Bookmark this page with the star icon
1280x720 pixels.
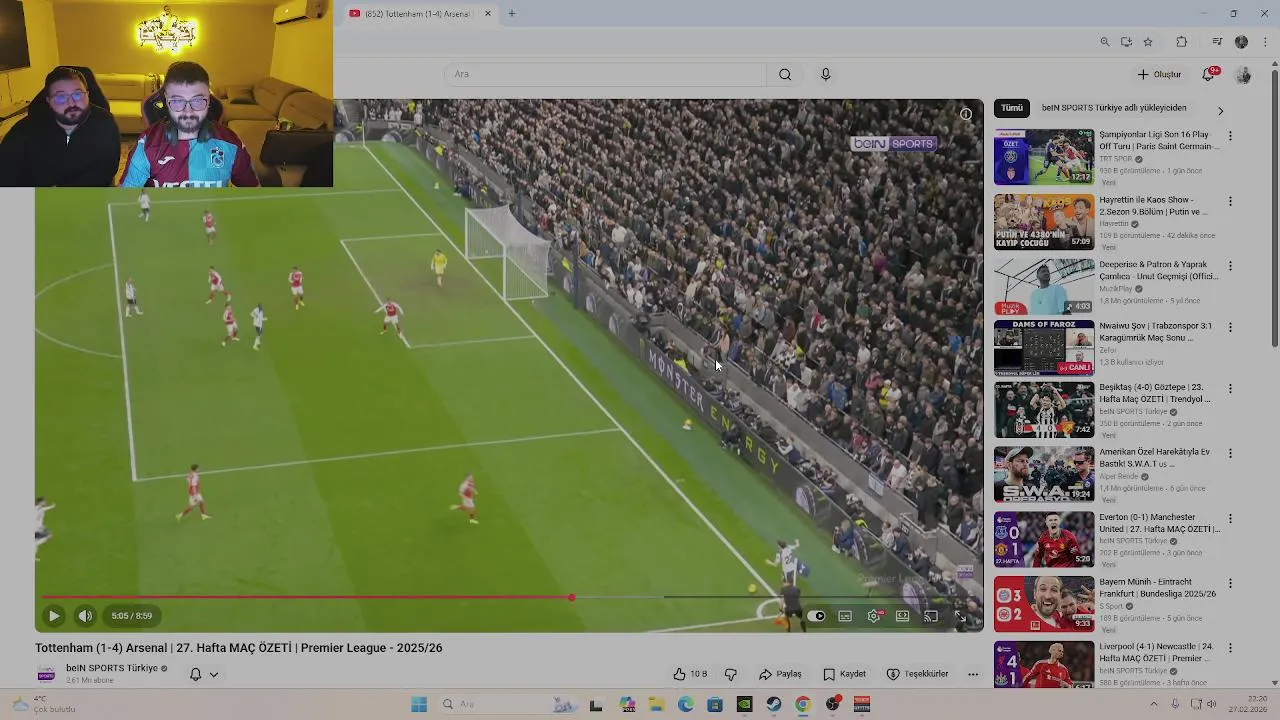coord(1148,42)
